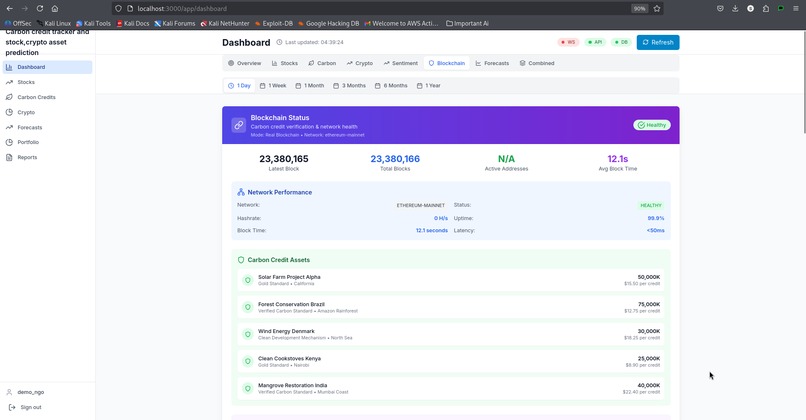Click the API connection status badge
This screenshot has height=420, width=806.
[596, 42]
